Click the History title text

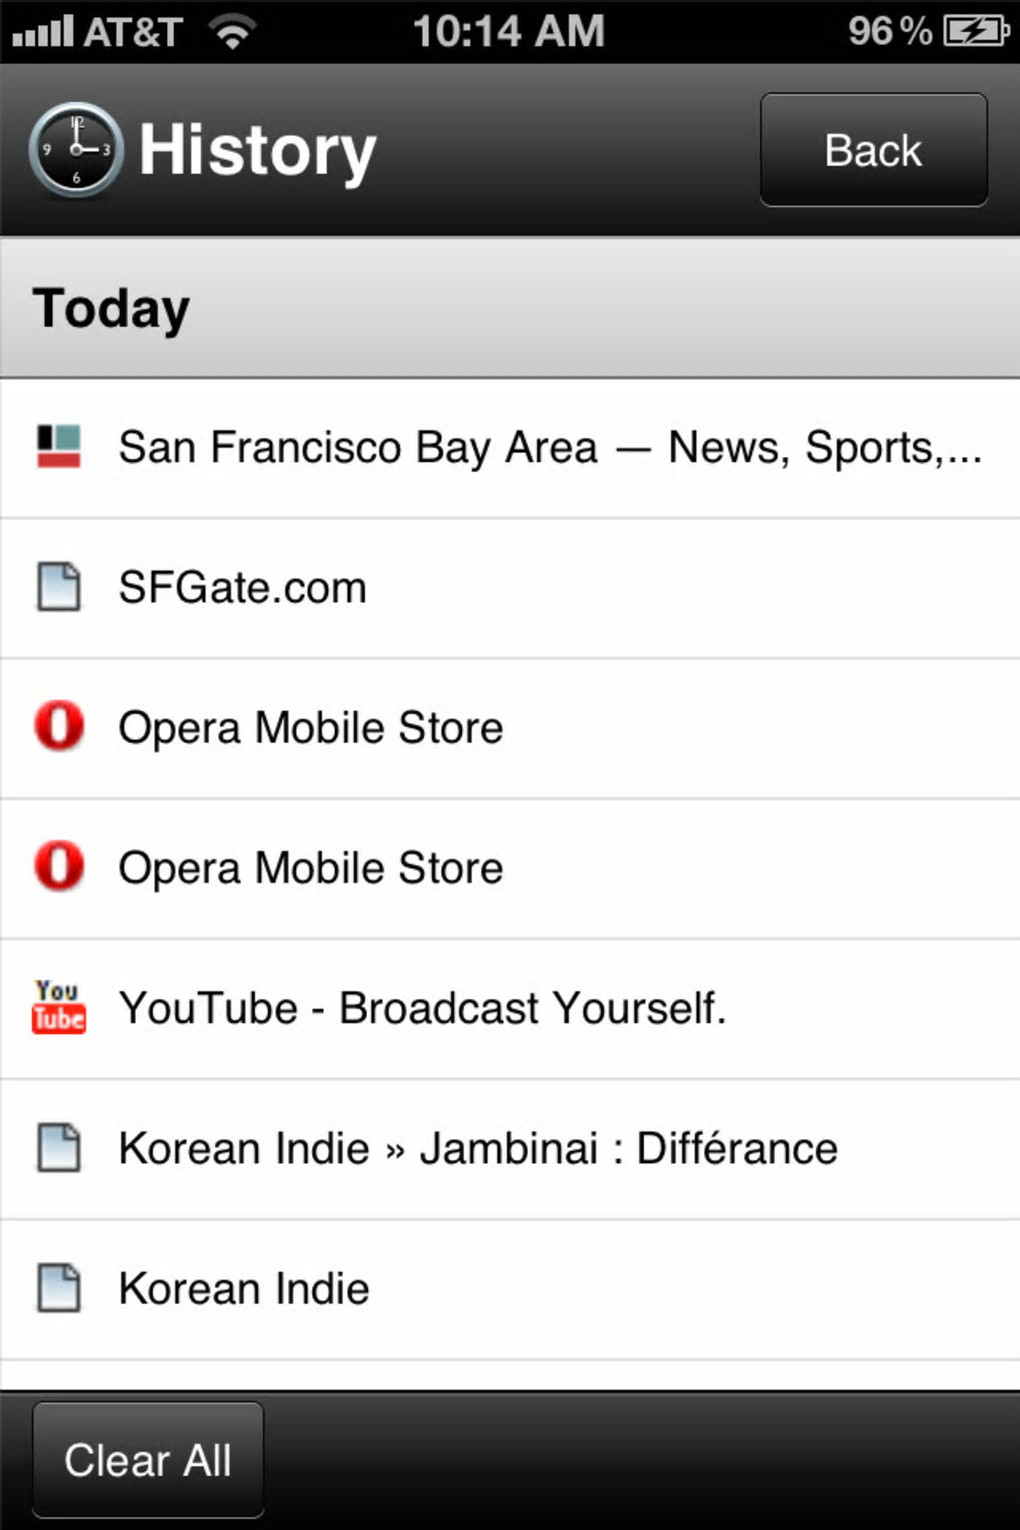(x=257, y=151)
